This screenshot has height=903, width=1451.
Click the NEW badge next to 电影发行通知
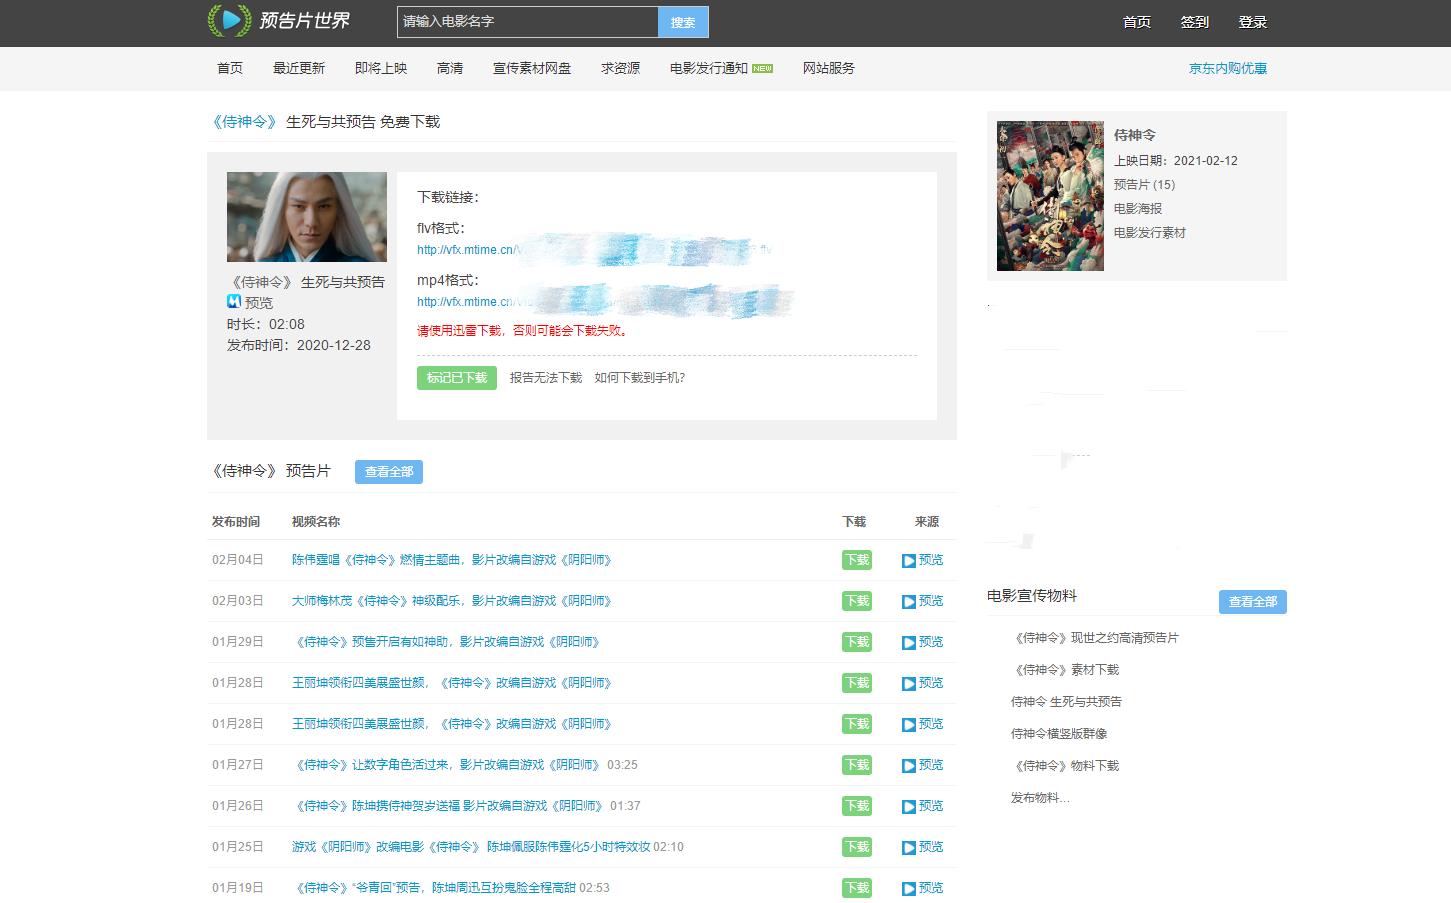(763, 67)
